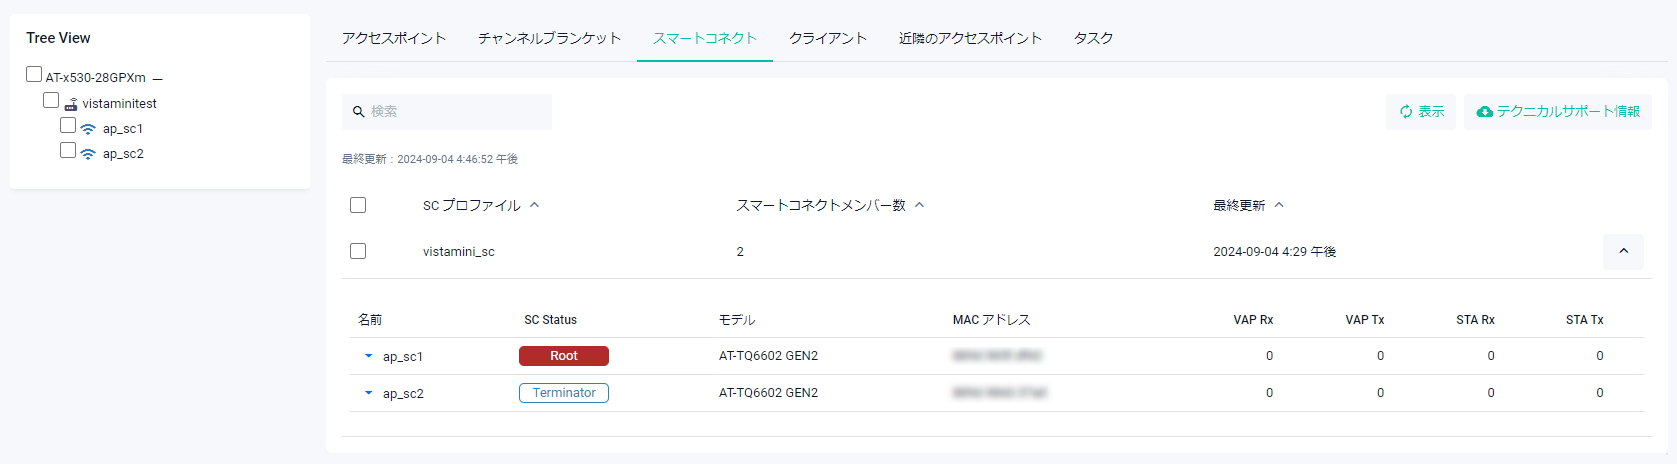Expand the ap_sc1 member row arrow
The height and width of the screenshot is (464, 1677).
pyautogui.click(x=368, y=356)
